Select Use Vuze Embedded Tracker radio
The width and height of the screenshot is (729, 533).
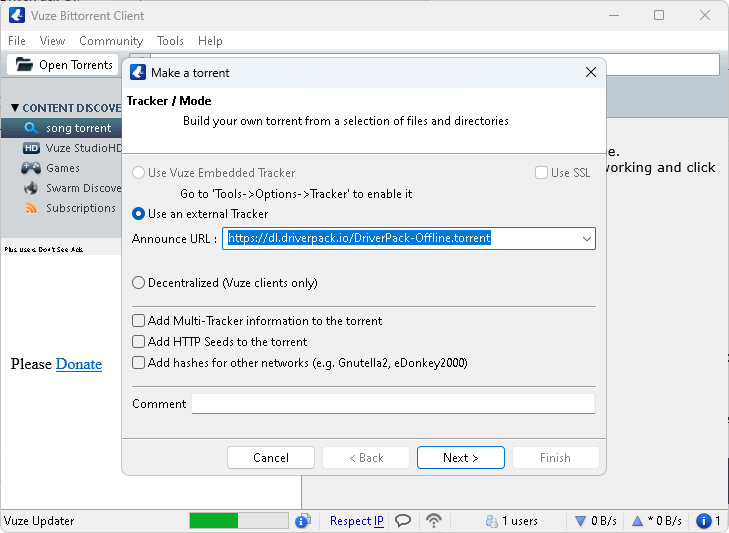[x=138, y=173]
